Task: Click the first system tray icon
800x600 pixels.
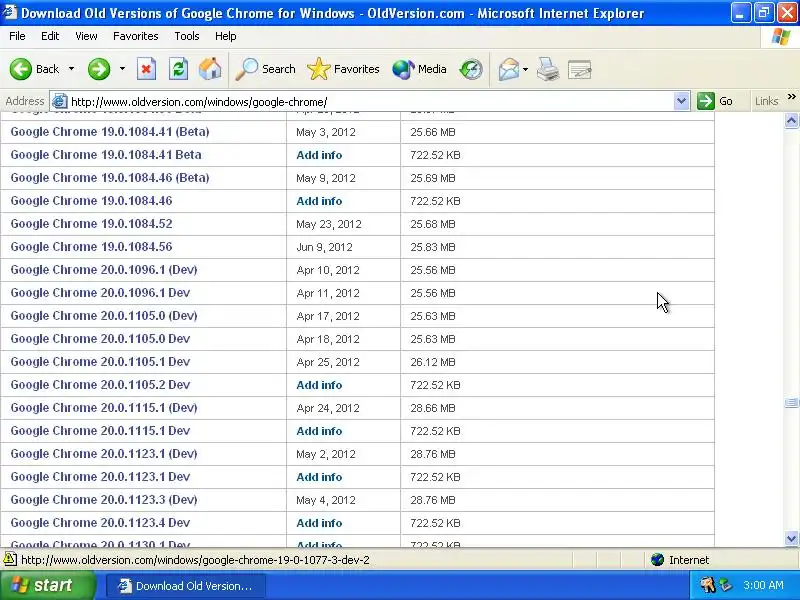Action: pos(708,585)
